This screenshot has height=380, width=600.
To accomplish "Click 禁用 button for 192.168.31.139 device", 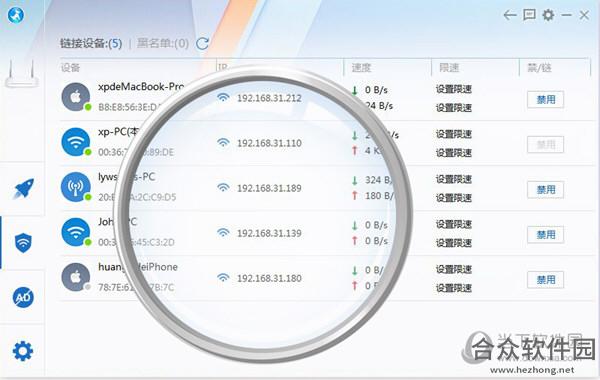I will click(x=545, y=235).
